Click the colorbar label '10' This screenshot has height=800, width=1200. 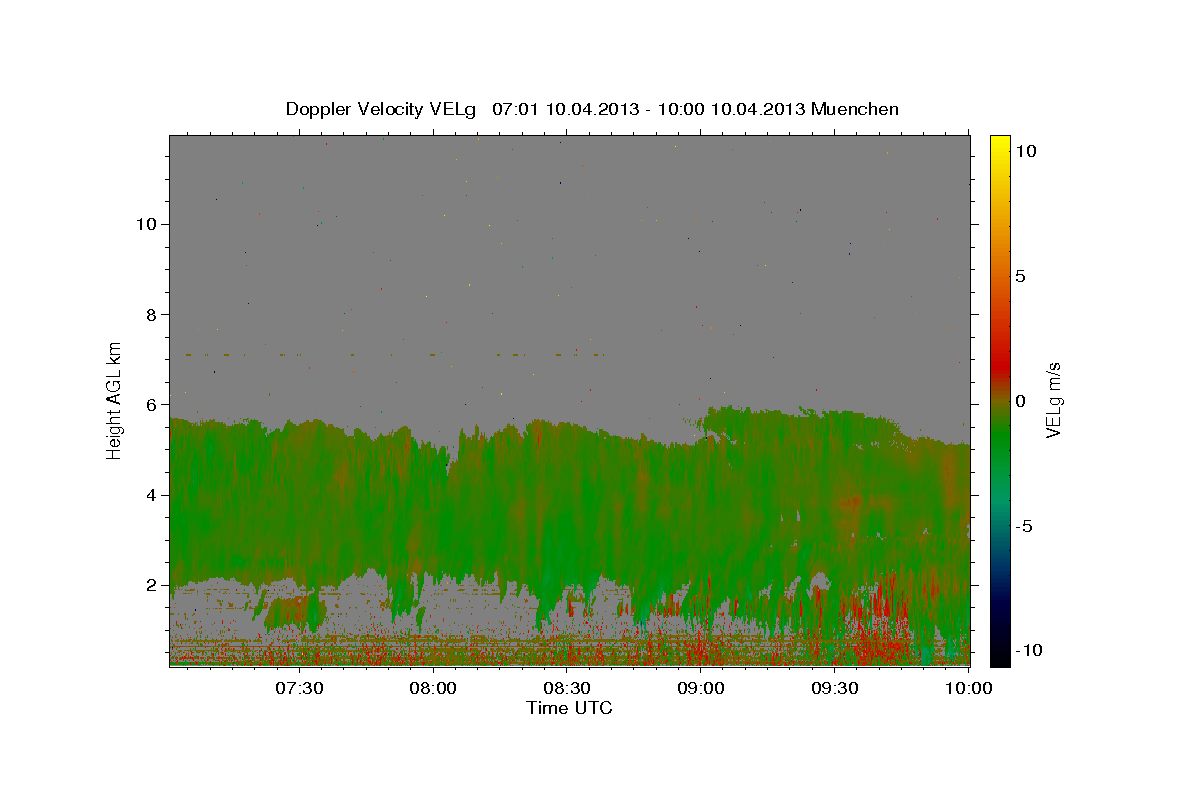click(x=1025, y=151)
